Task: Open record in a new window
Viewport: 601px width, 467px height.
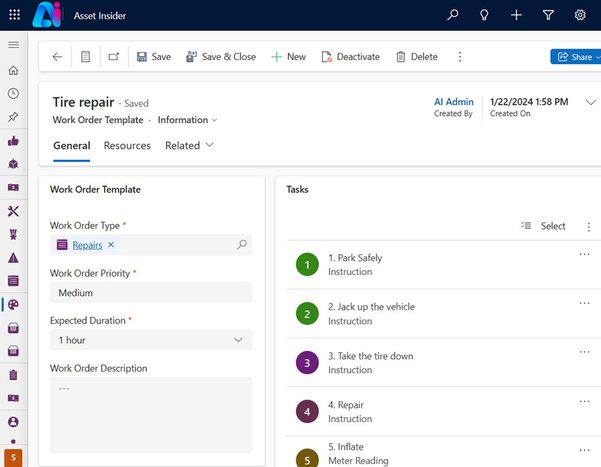Action: point(114,57)
